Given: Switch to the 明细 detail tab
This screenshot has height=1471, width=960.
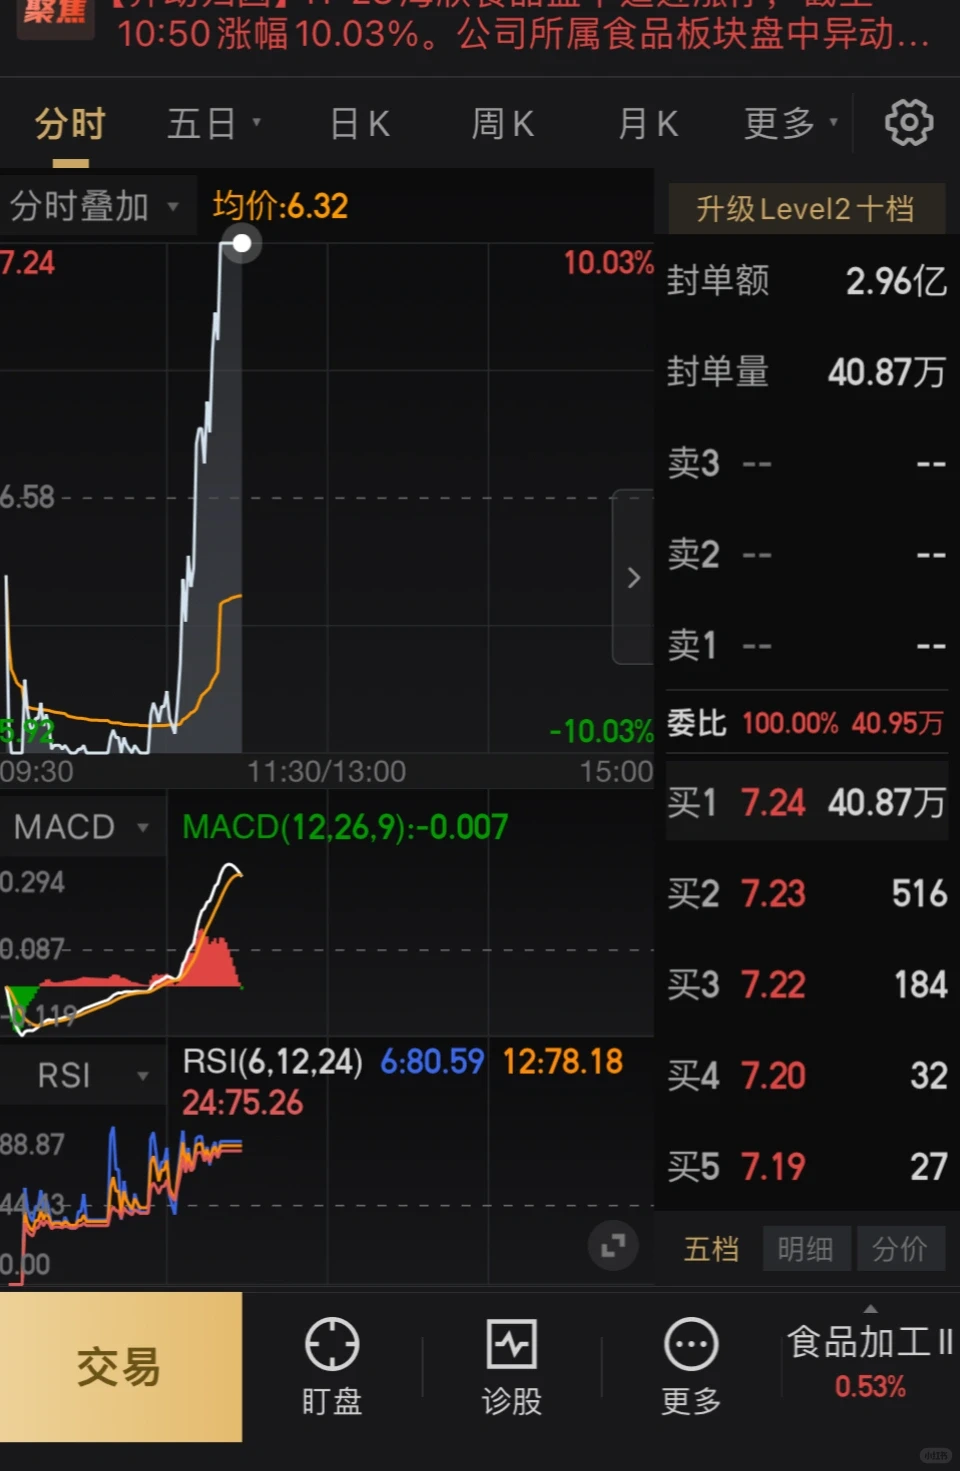Looking at the screenshot, I should coord(806,1248).
